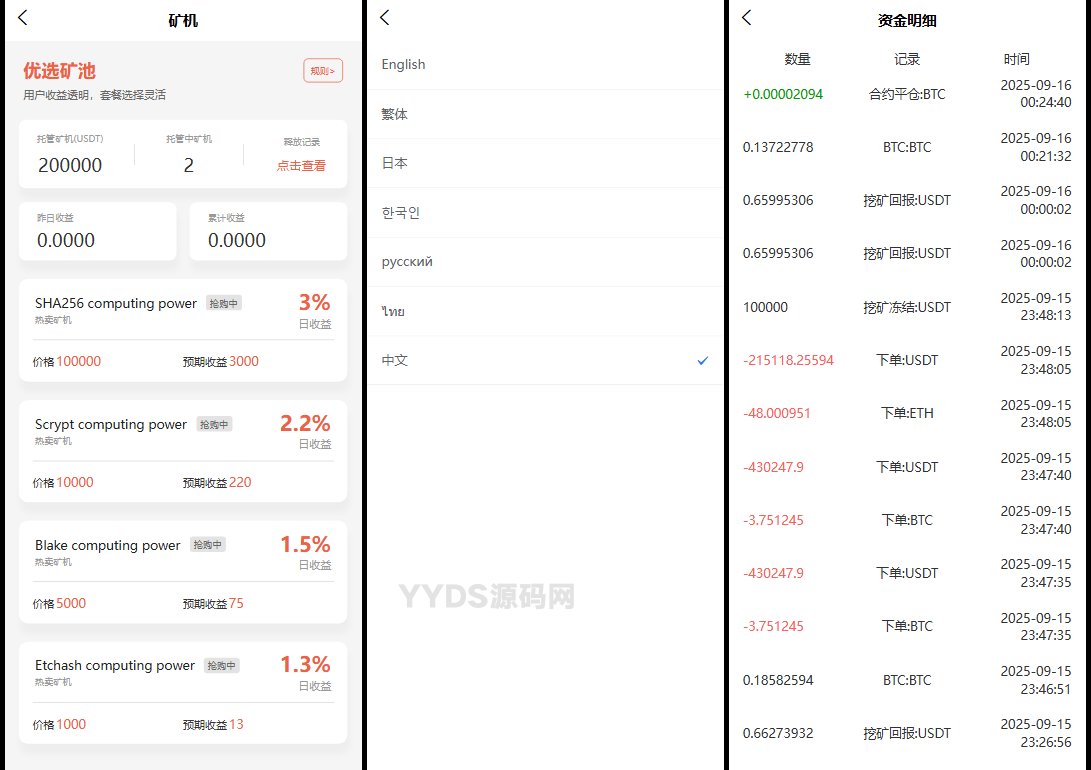This screenshot has height=770, width=1091.
Task: Click 托管中矿机 count 2
Action: pos(189,166)
